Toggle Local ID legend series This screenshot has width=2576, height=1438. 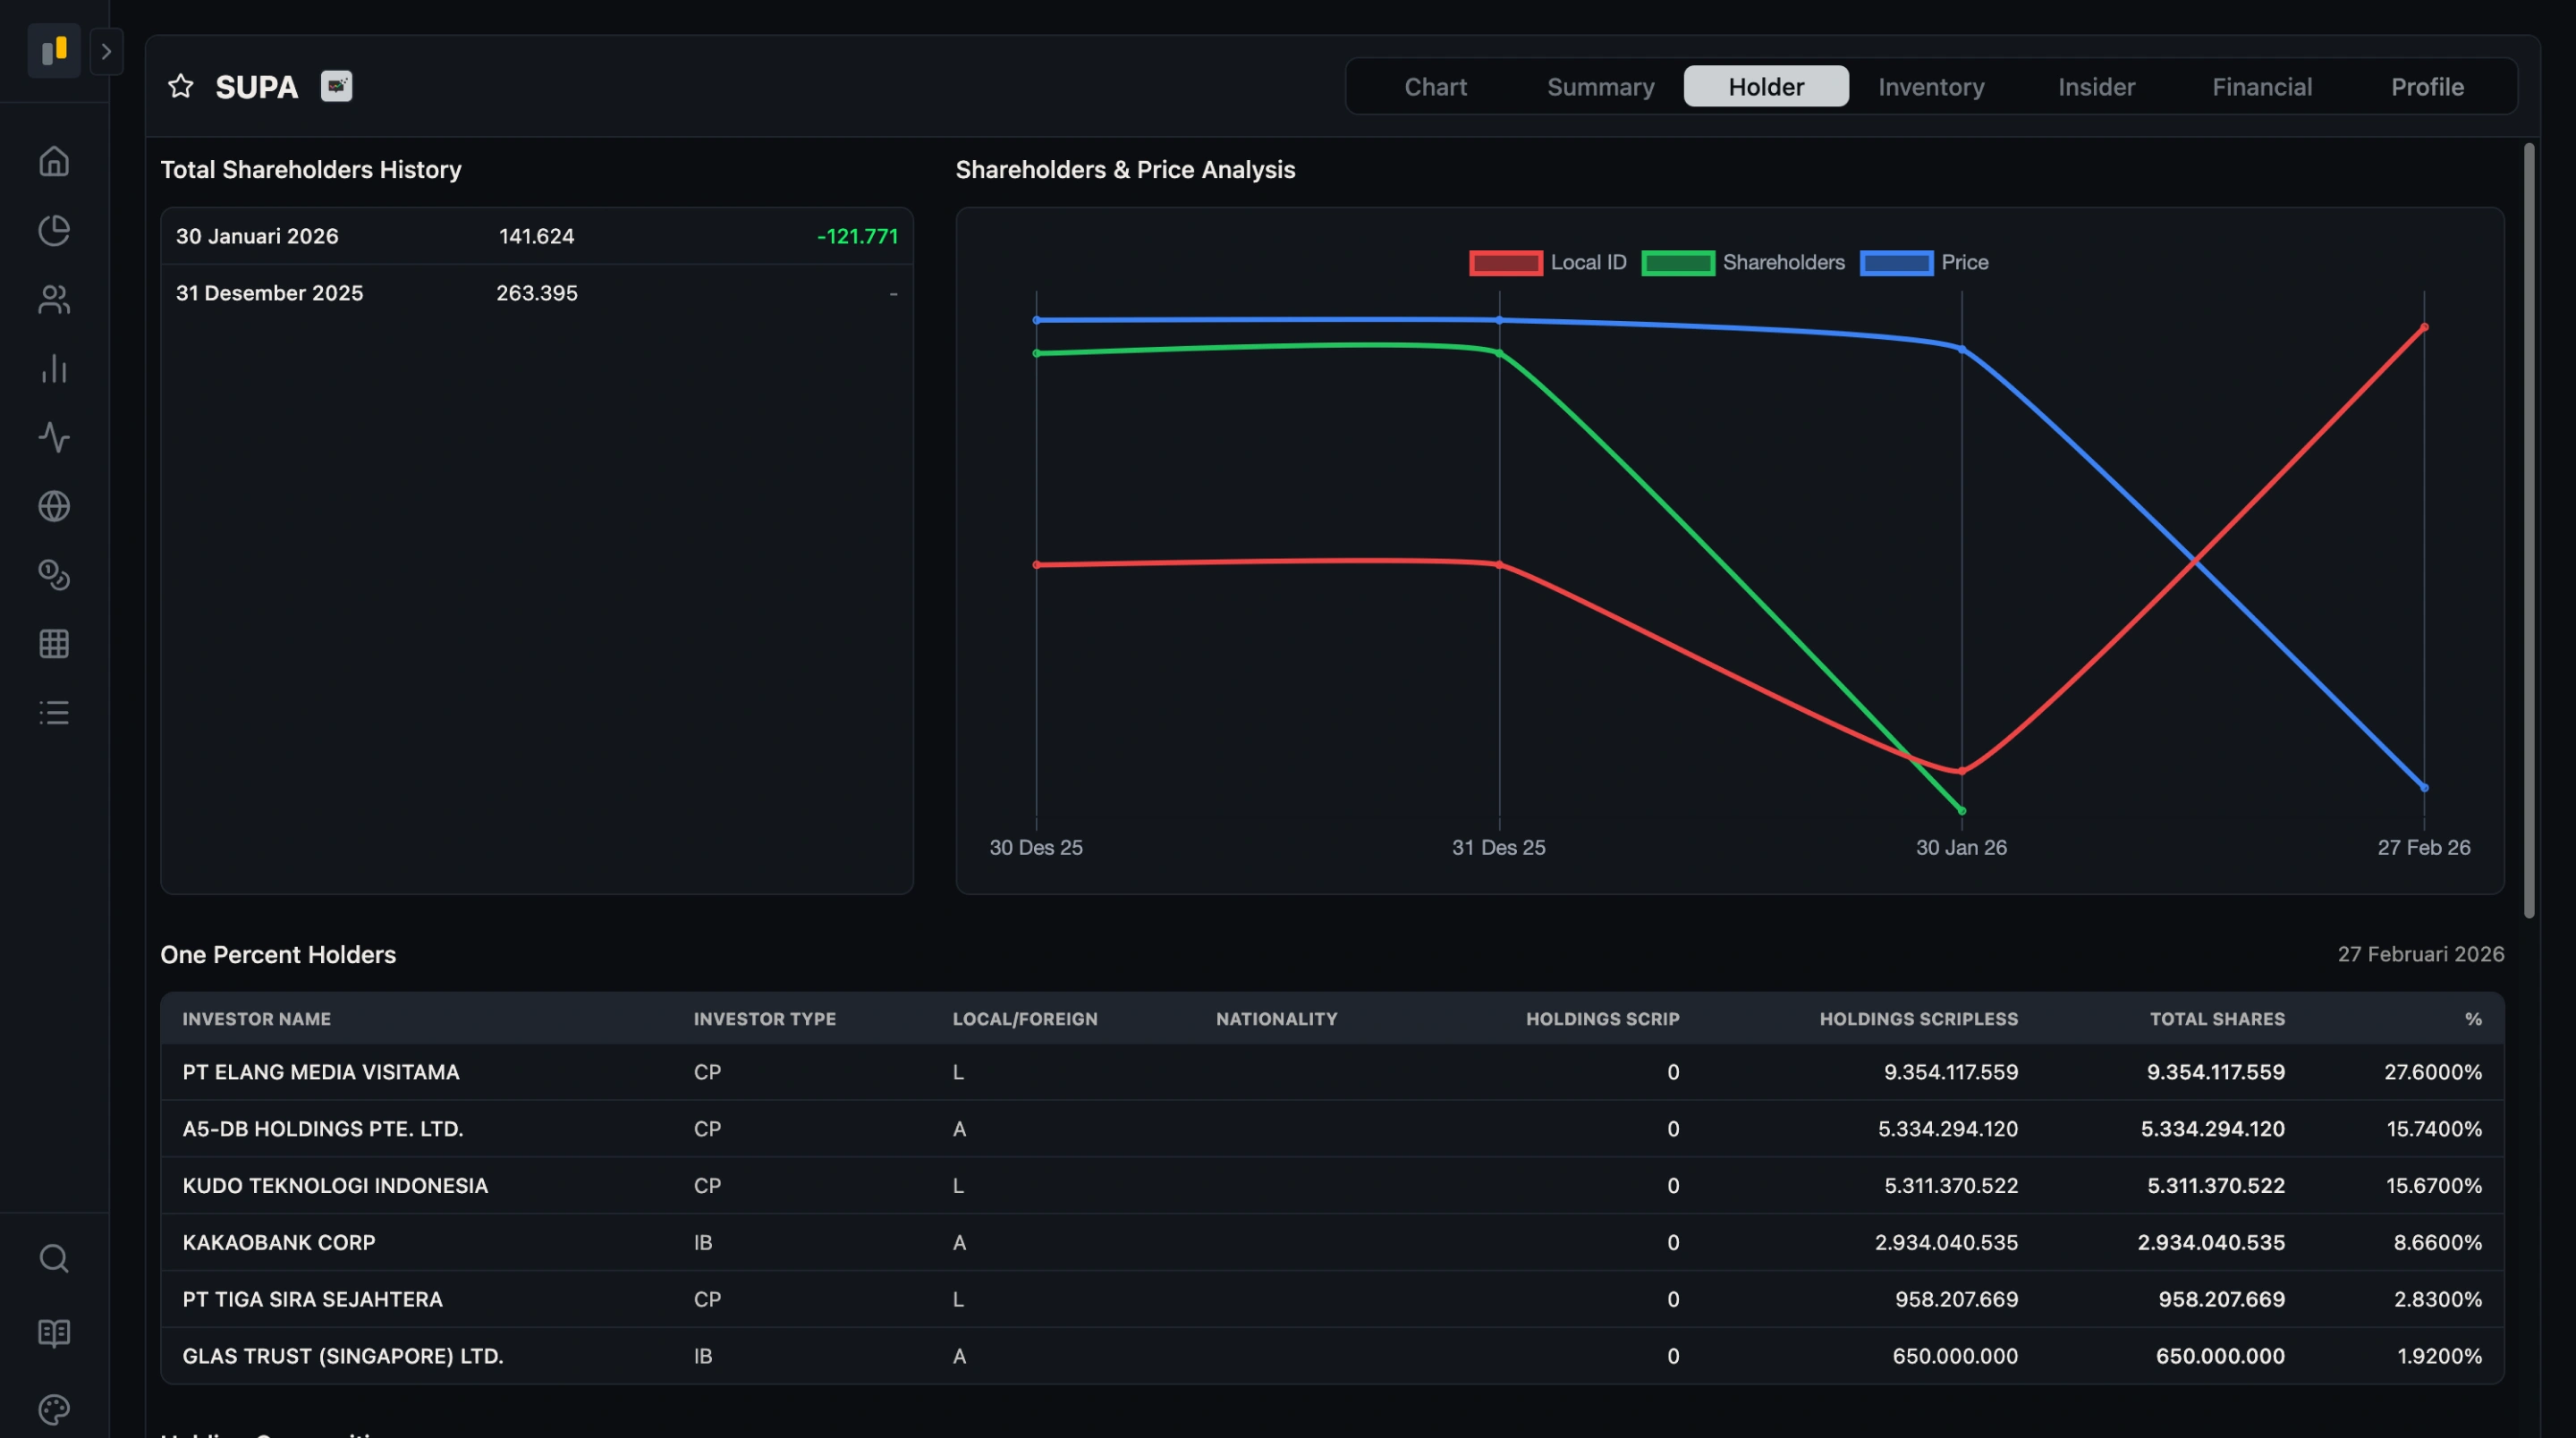pos(1547,263)
